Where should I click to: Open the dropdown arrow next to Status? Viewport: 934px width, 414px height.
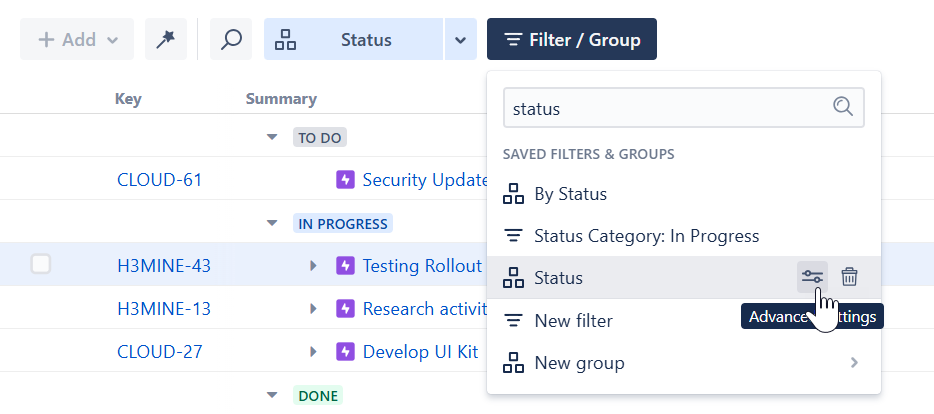[460, 40]
